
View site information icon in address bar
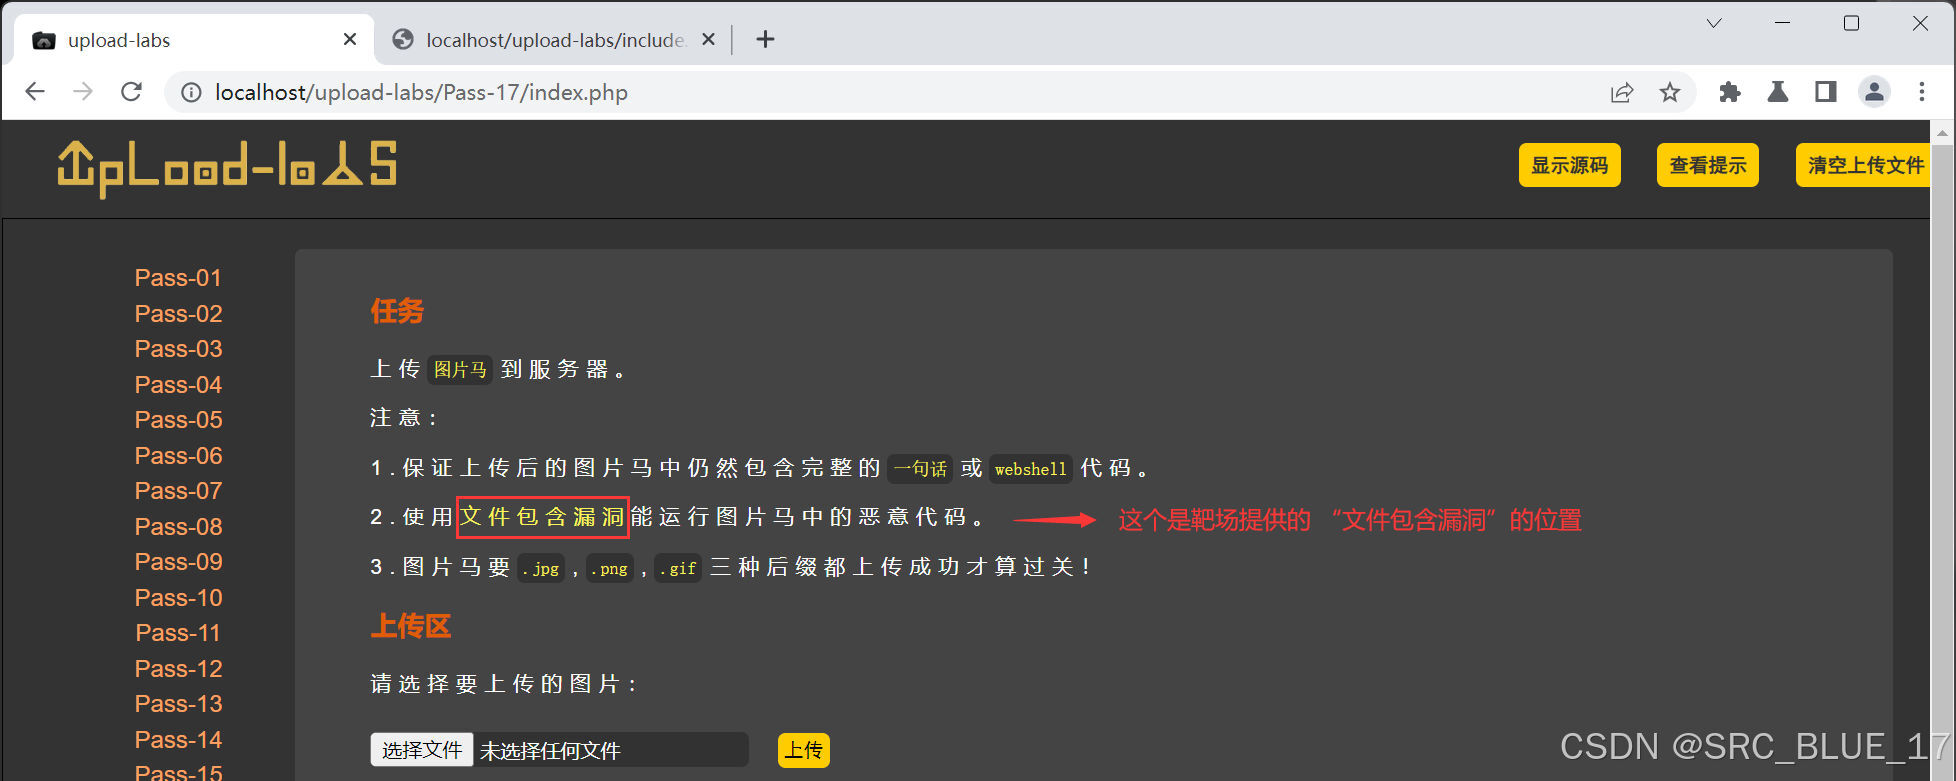pyautogui.click(x=190, y=93)
